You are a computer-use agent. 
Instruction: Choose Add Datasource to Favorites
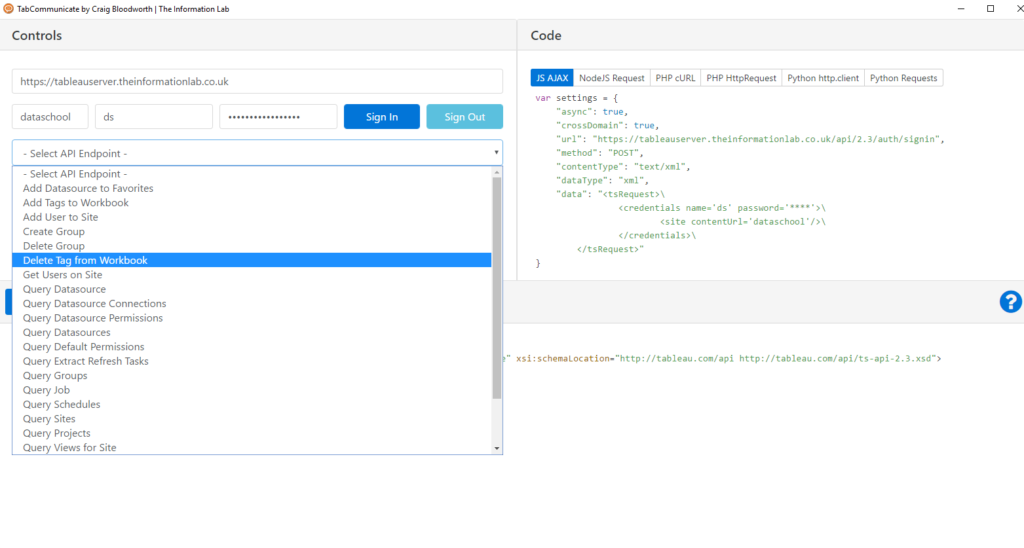click(251, 188)
